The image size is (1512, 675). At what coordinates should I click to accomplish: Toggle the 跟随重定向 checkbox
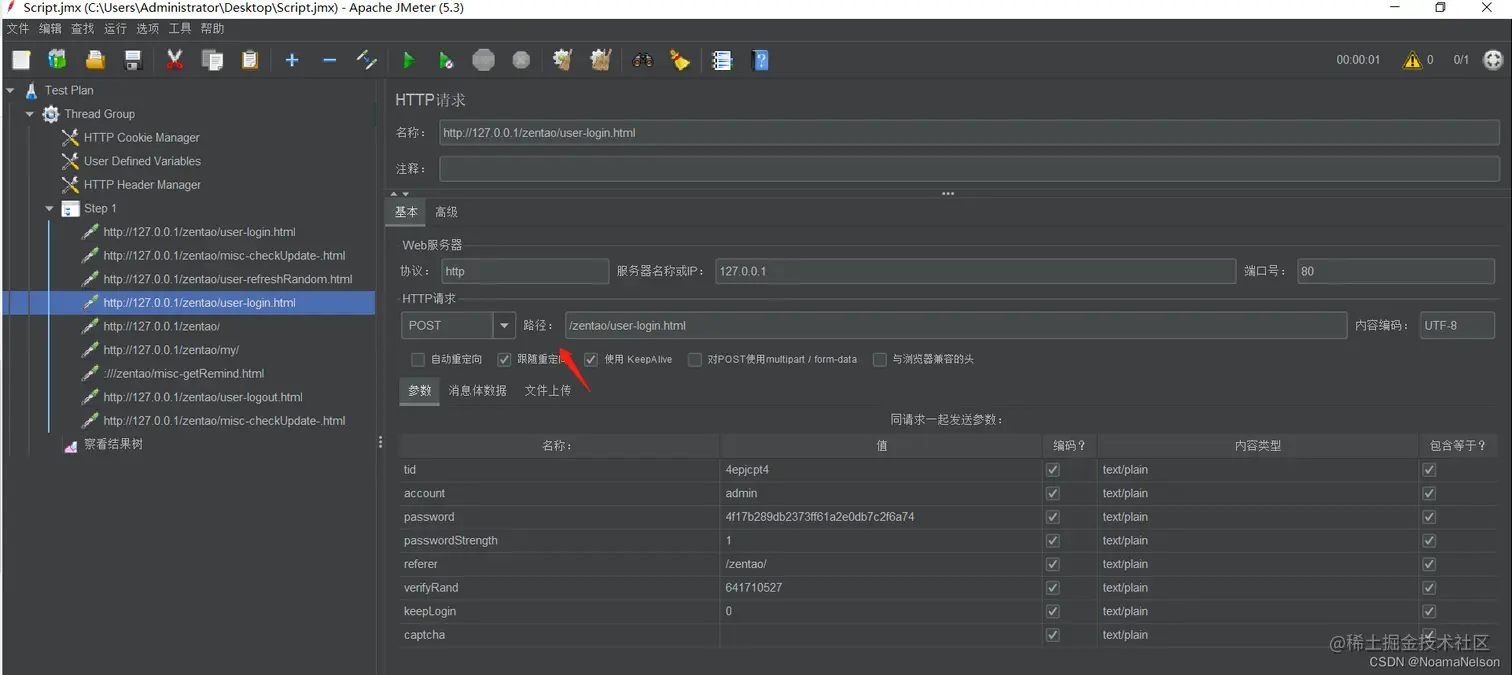[x=504, y=359]
